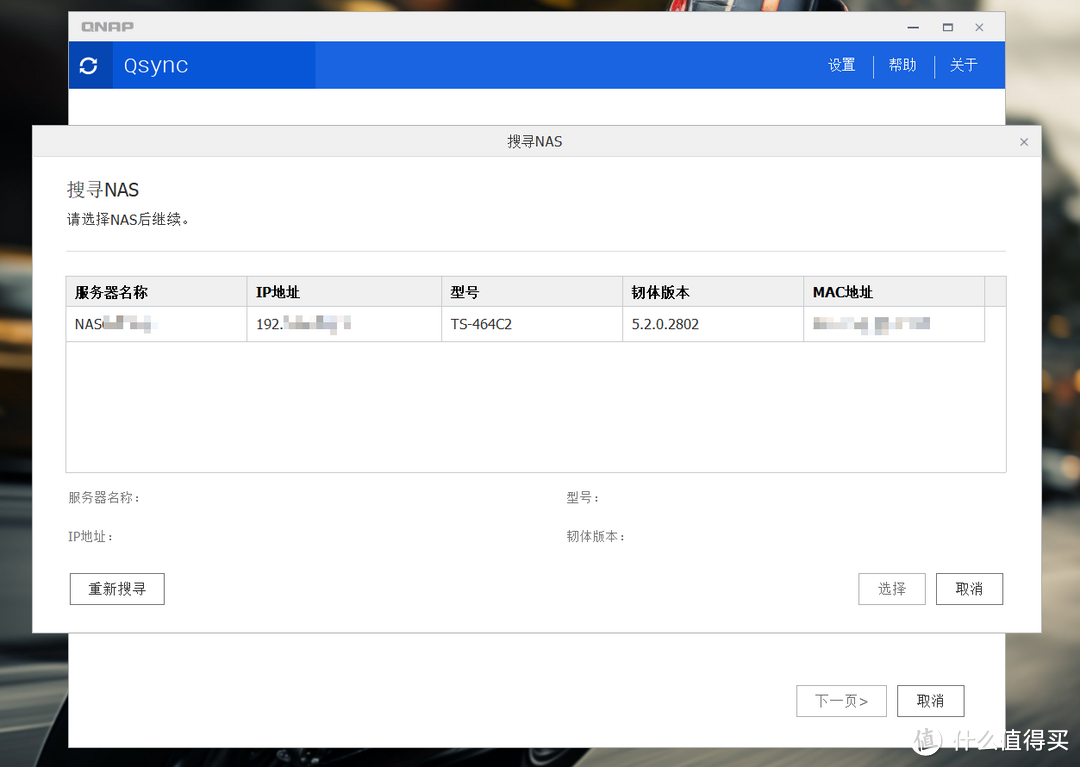Screen dimensions: 1080x767
Task: Open the 关于 about page
Action: (x=963, y=64)
